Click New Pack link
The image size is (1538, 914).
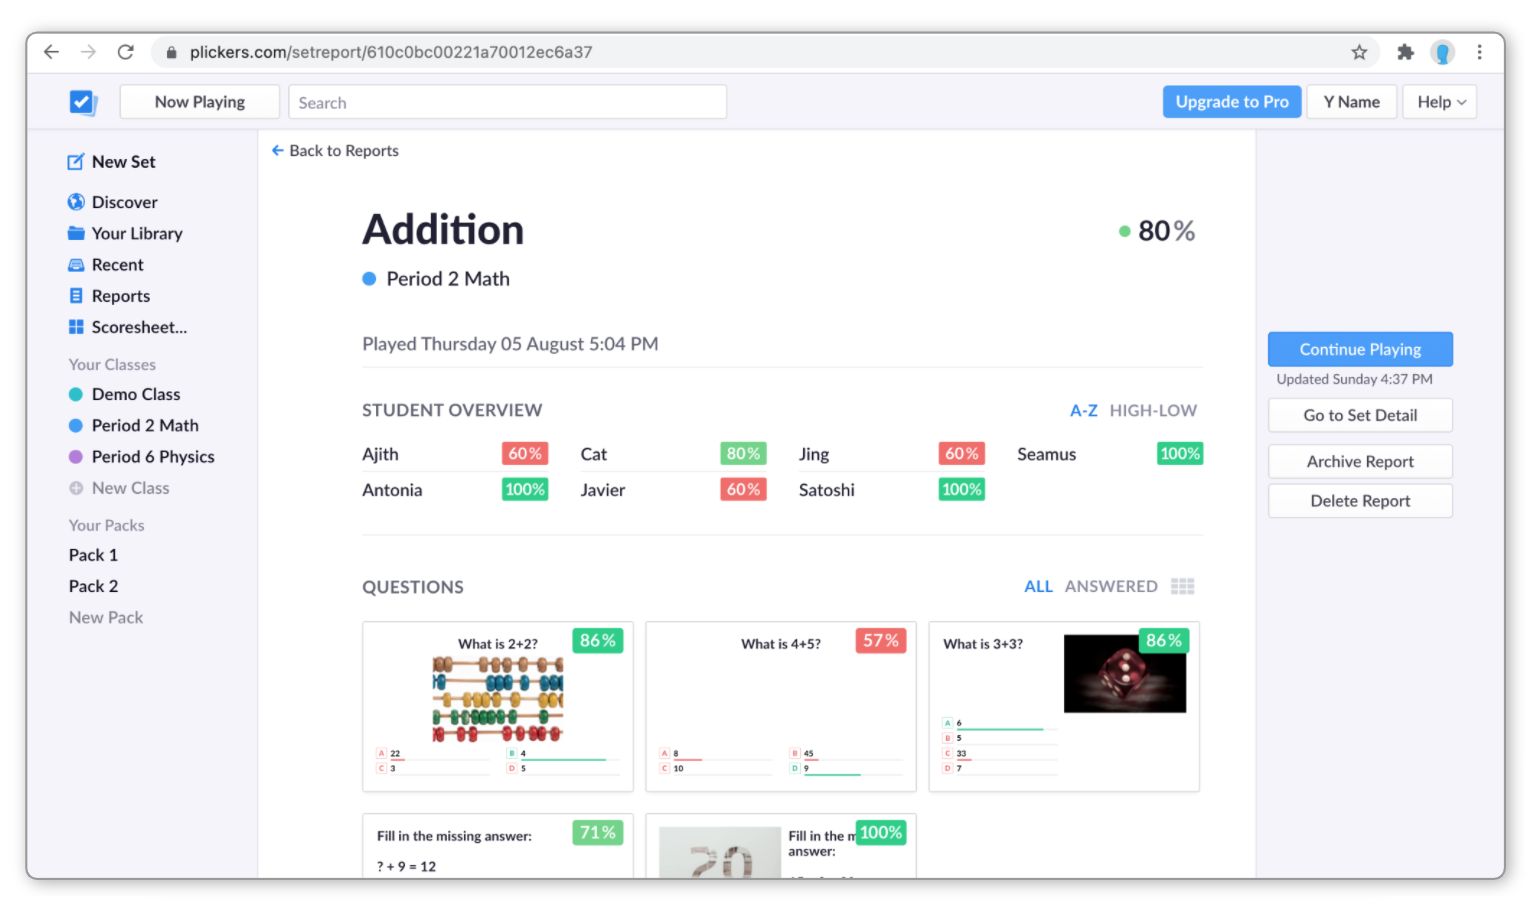pos(106,618)
